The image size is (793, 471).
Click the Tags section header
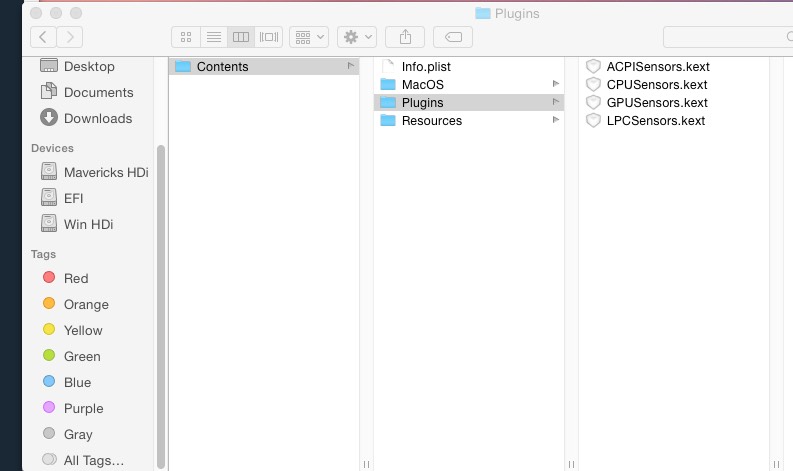43,254
